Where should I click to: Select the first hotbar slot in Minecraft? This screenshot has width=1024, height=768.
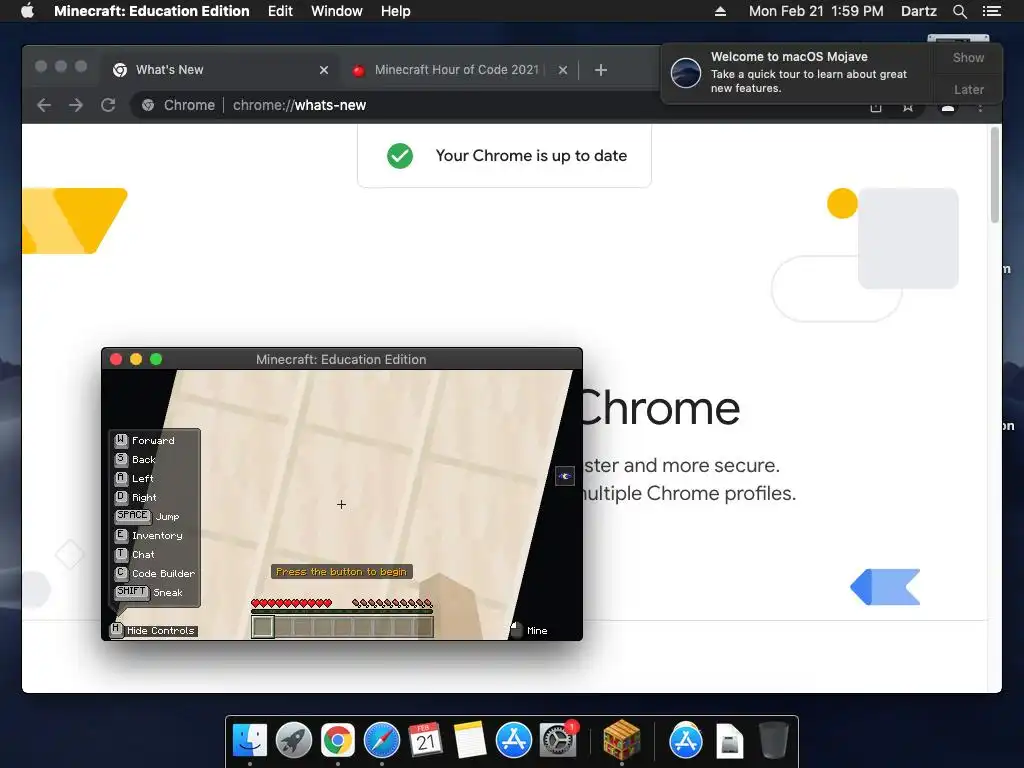click(x=263, y=626)
